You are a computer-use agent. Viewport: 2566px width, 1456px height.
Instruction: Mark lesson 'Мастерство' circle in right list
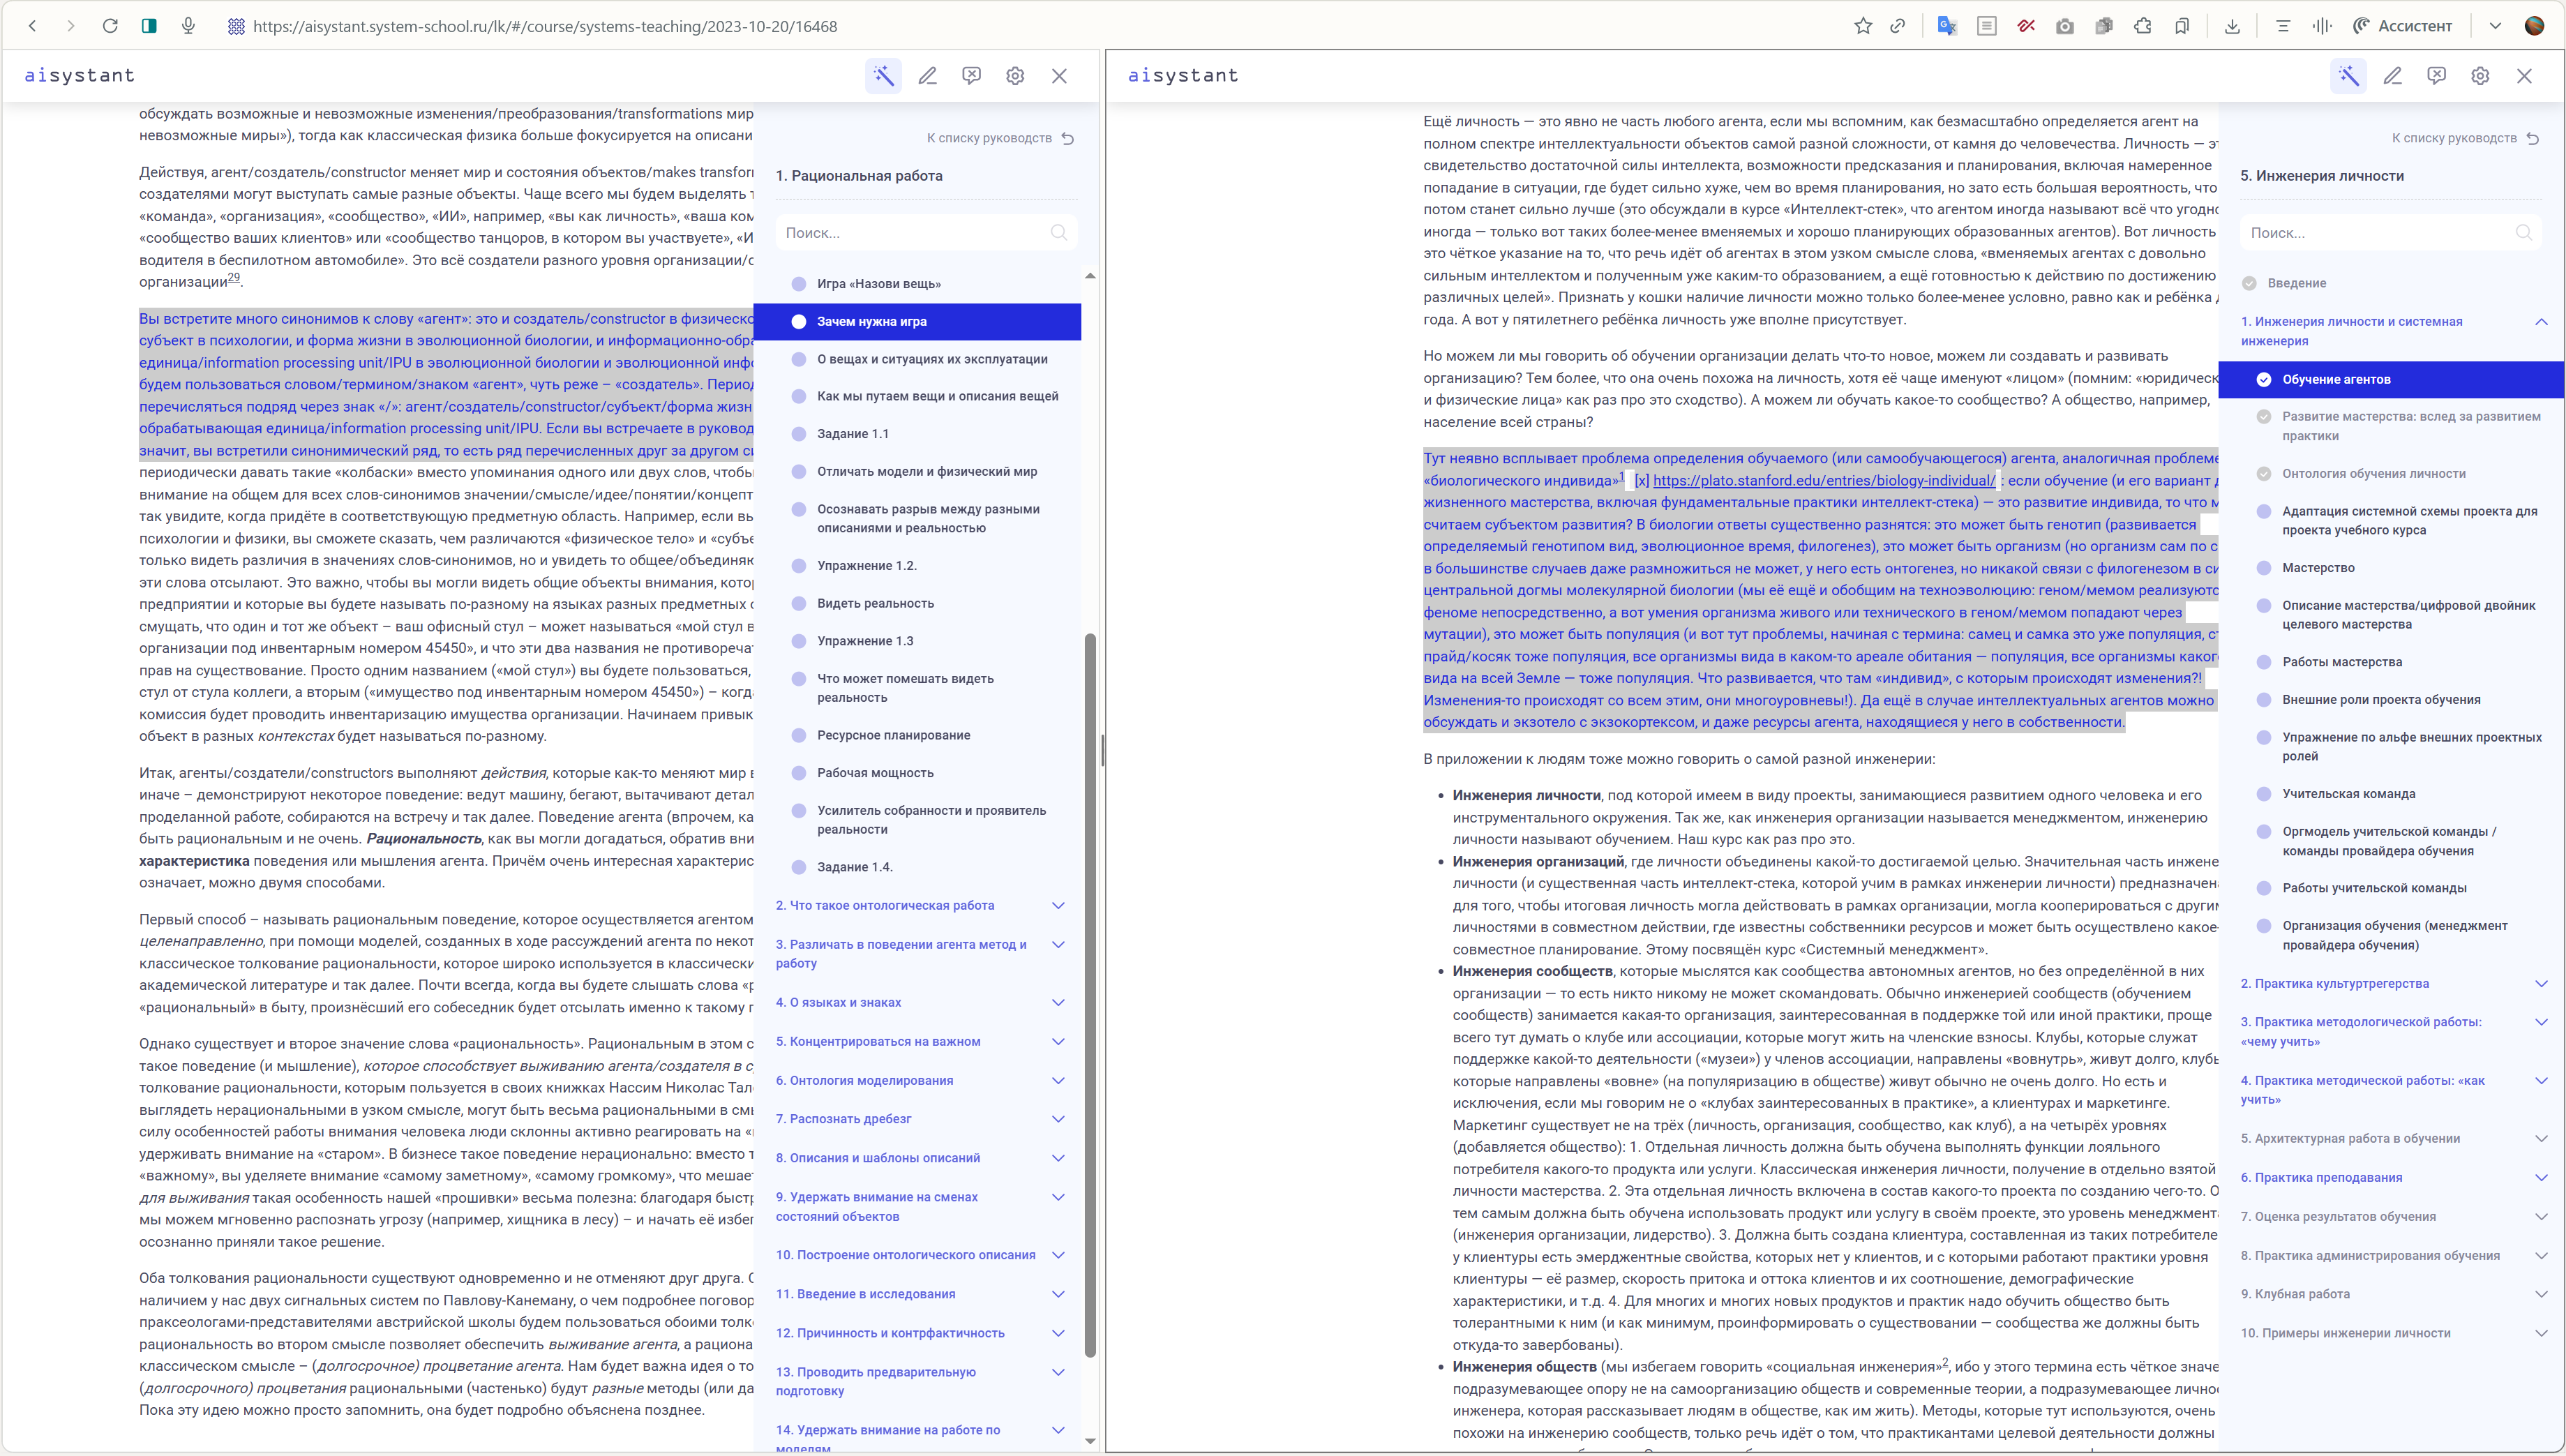[x=2264, y=568]
